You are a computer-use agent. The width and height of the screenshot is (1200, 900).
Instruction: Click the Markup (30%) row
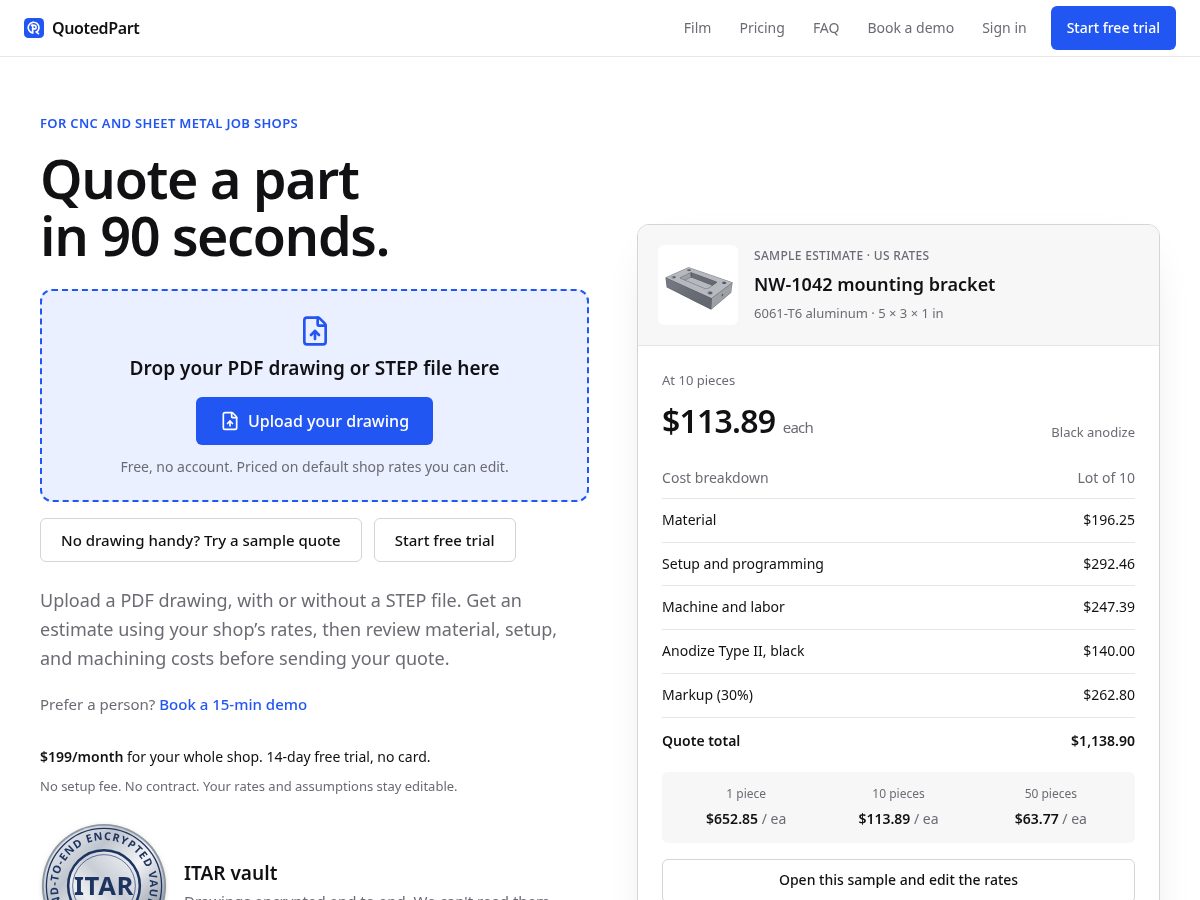(x=898, y=695)
